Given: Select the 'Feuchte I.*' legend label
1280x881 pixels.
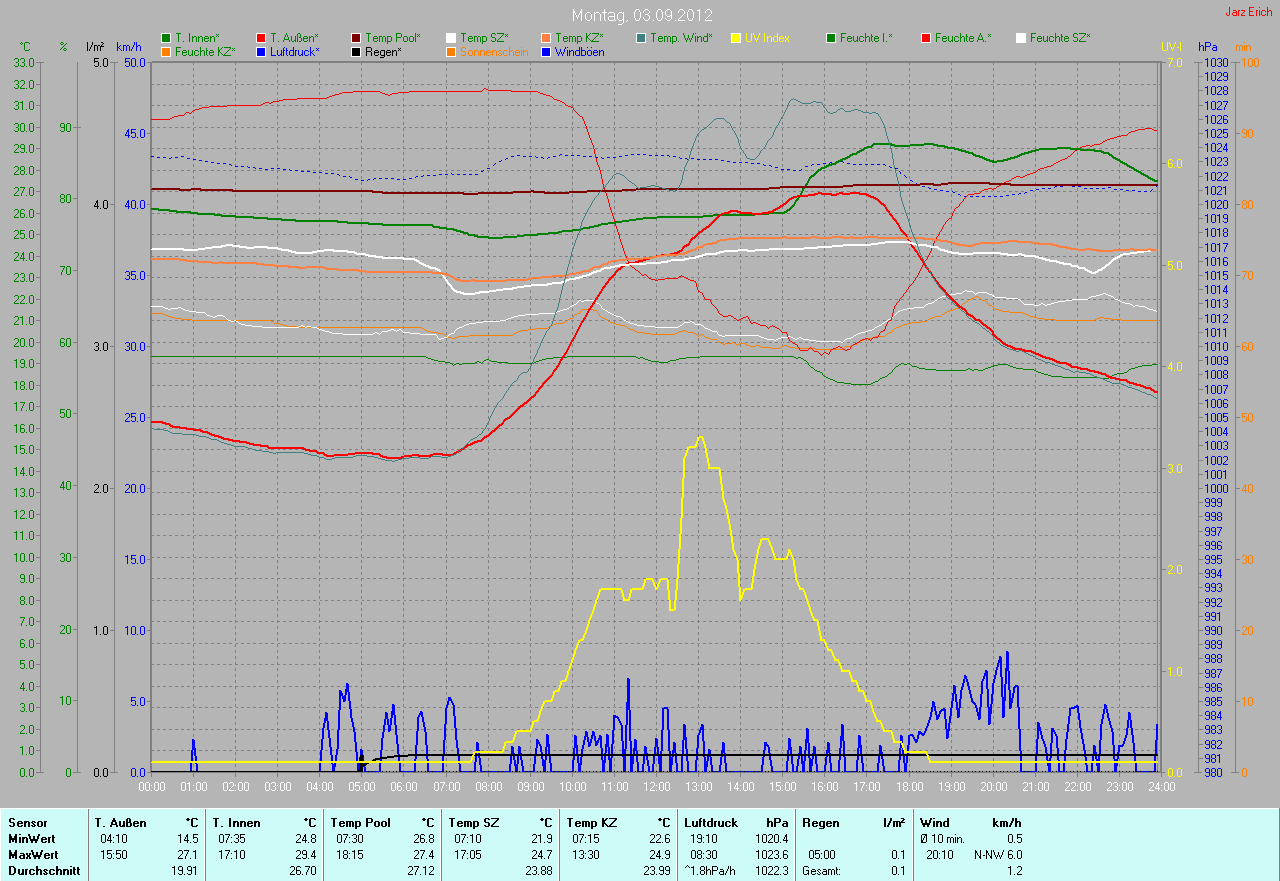Looking at the screenshot, I should coord(866,38).
